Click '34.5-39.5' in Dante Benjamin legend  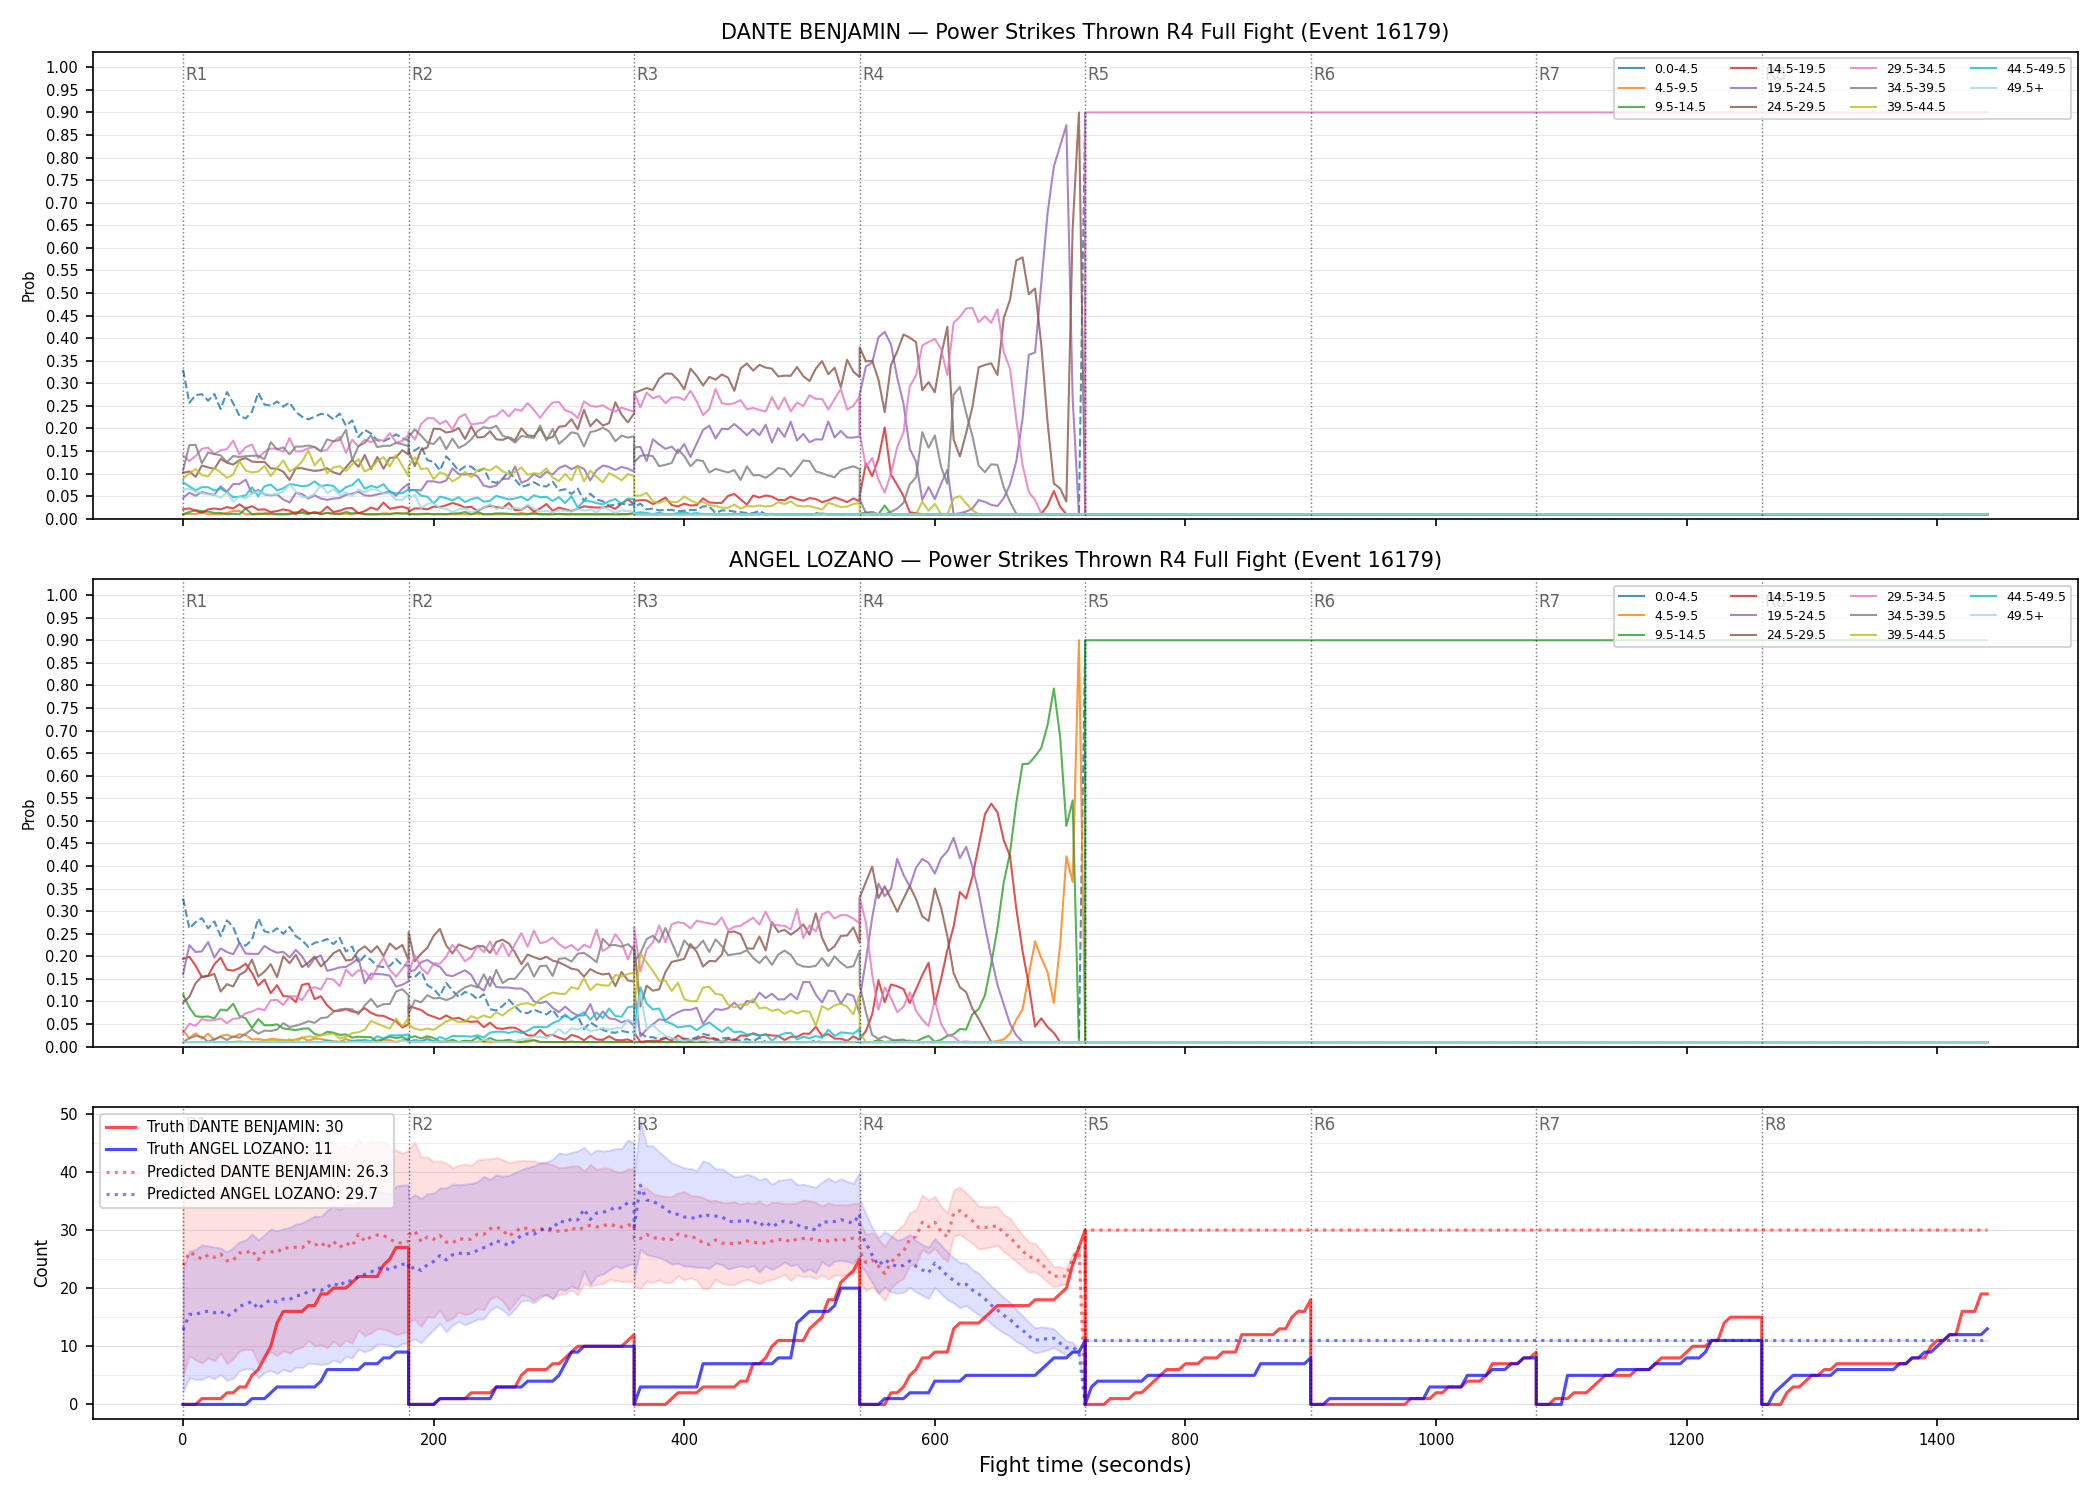1916,88
